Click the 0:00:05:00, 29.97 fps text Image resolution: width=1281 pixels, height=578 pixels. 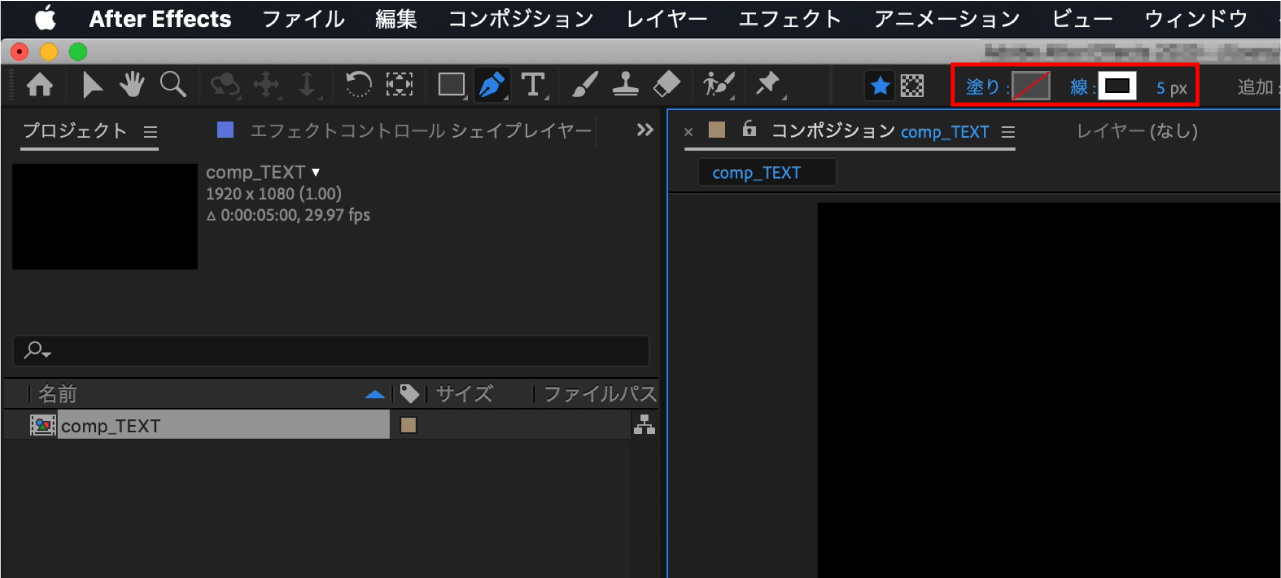point(288,215)
